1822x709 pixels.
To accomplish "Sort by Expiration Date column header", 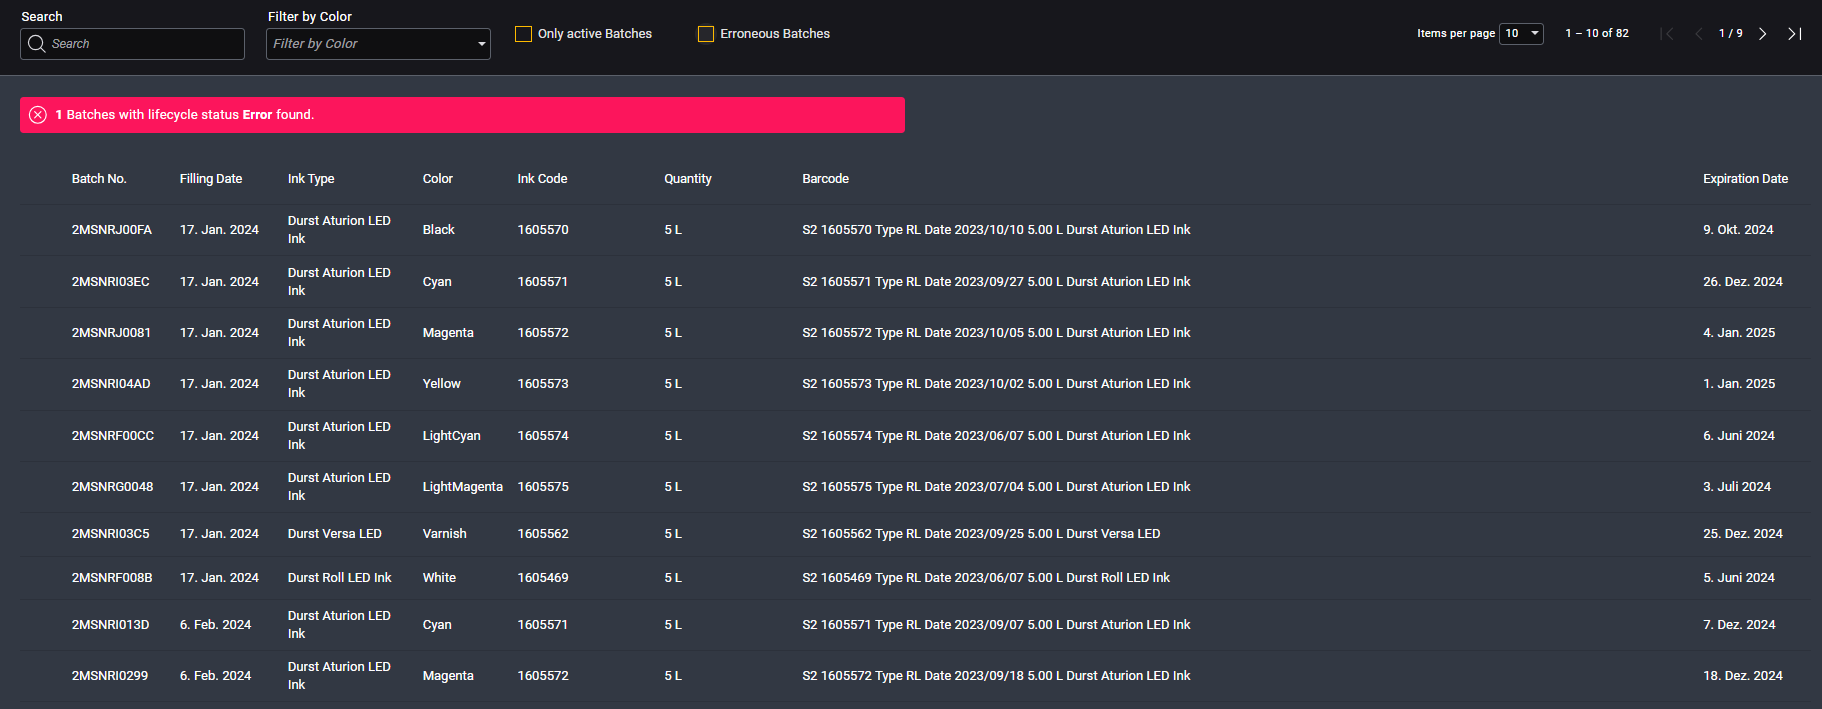I will tap(1745, 179).
